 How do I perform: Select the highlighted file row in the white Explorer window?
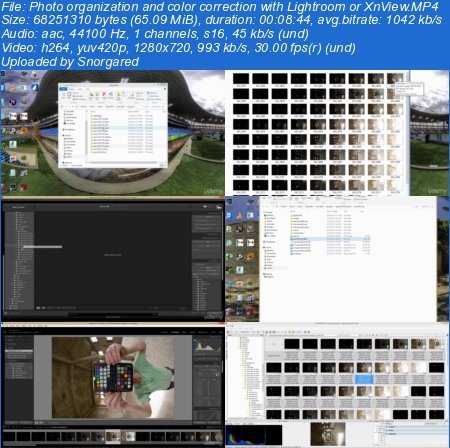pyautogui.click(x=330, y=239)
